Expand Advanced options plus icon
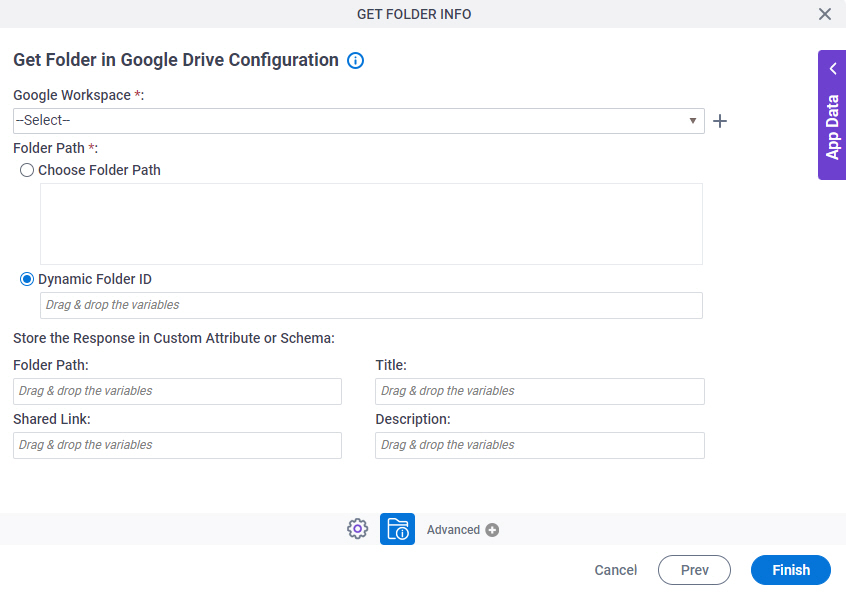Image resolution: width=846 pixels, height=593 pixels. 492,530
